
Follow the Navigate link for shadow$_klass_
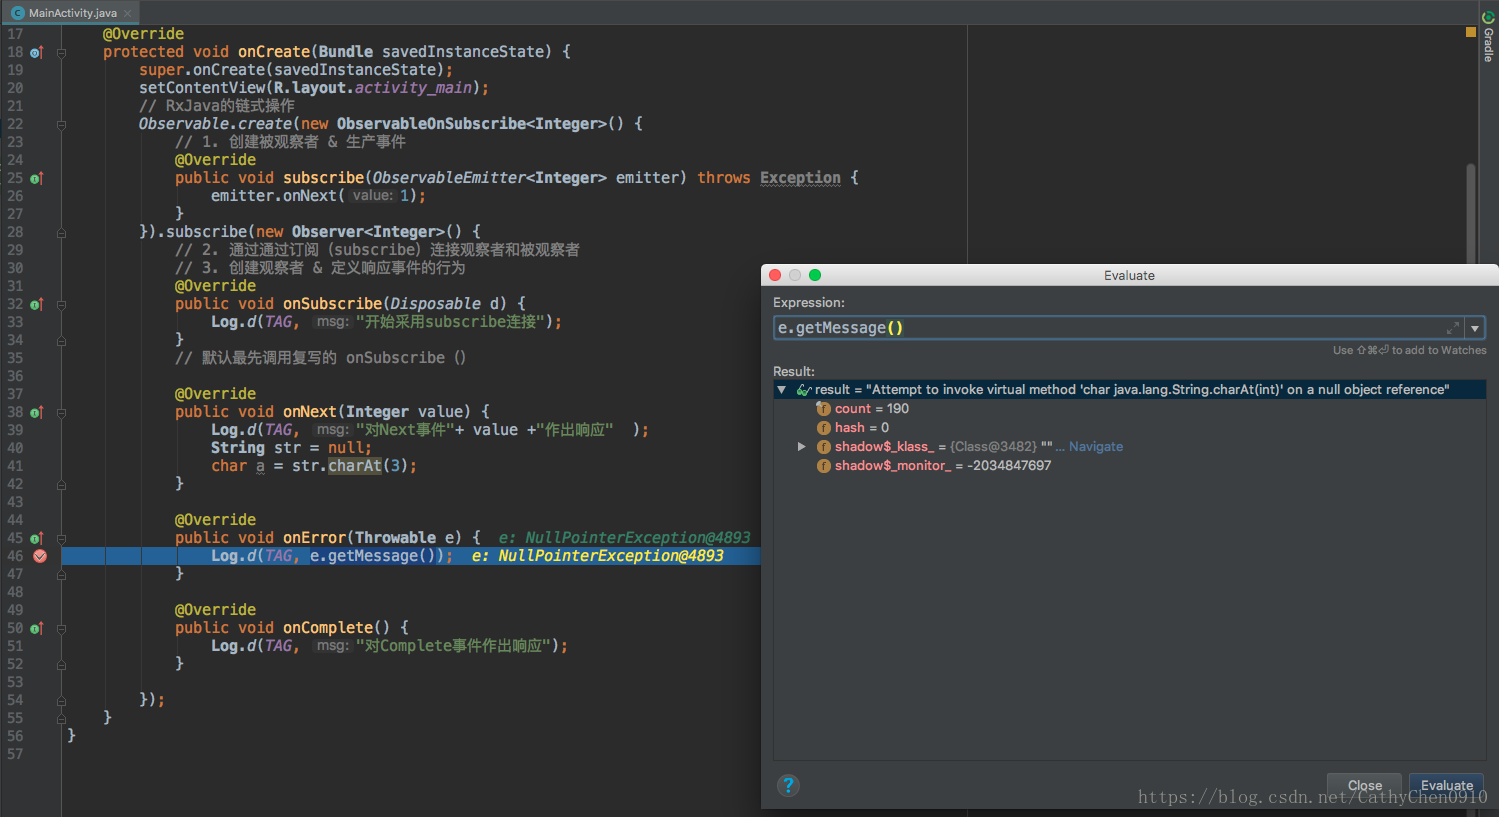click(x=1095, y=447)
